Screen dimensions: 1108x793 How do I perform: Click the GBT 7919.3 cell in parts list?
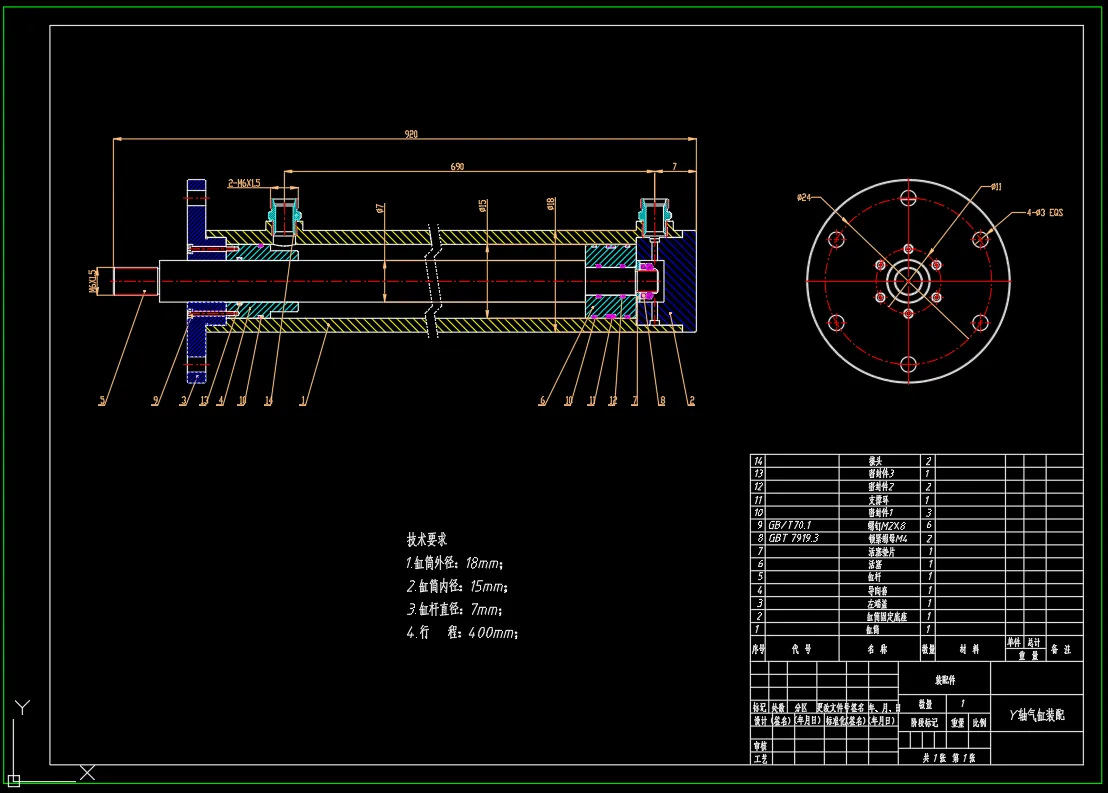click(x=794, y=538)
